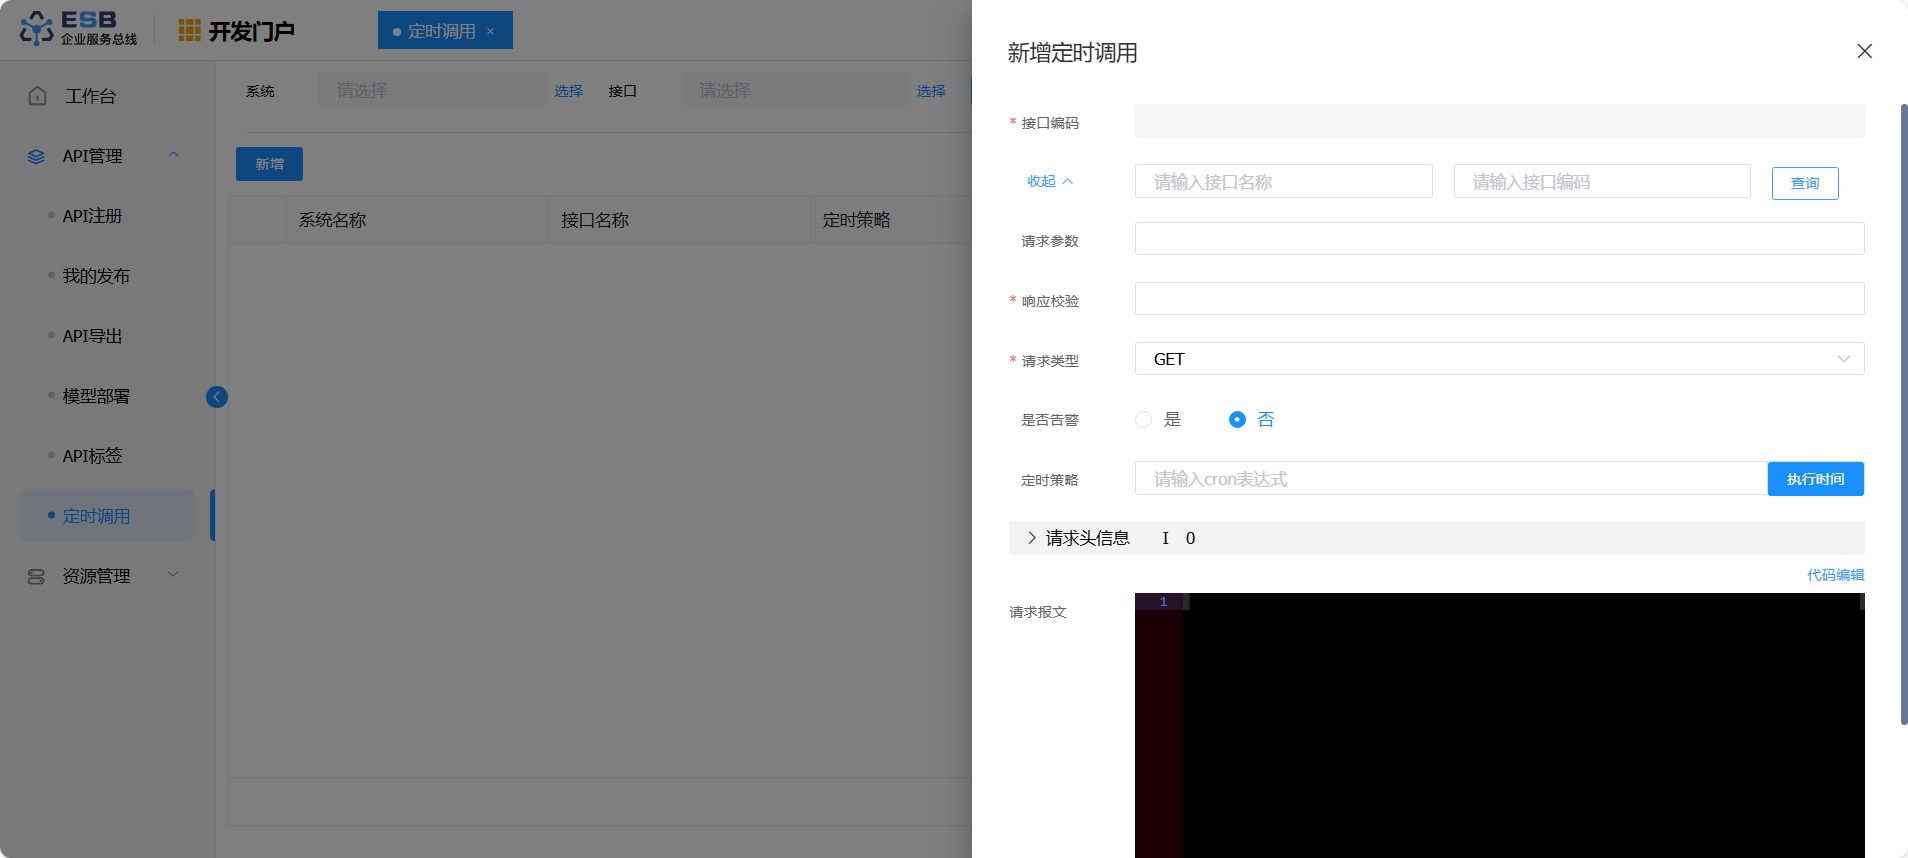Collapse sidebar with the round arrow handle
This screenshot has height=858, width=1908.
point(217,397)
